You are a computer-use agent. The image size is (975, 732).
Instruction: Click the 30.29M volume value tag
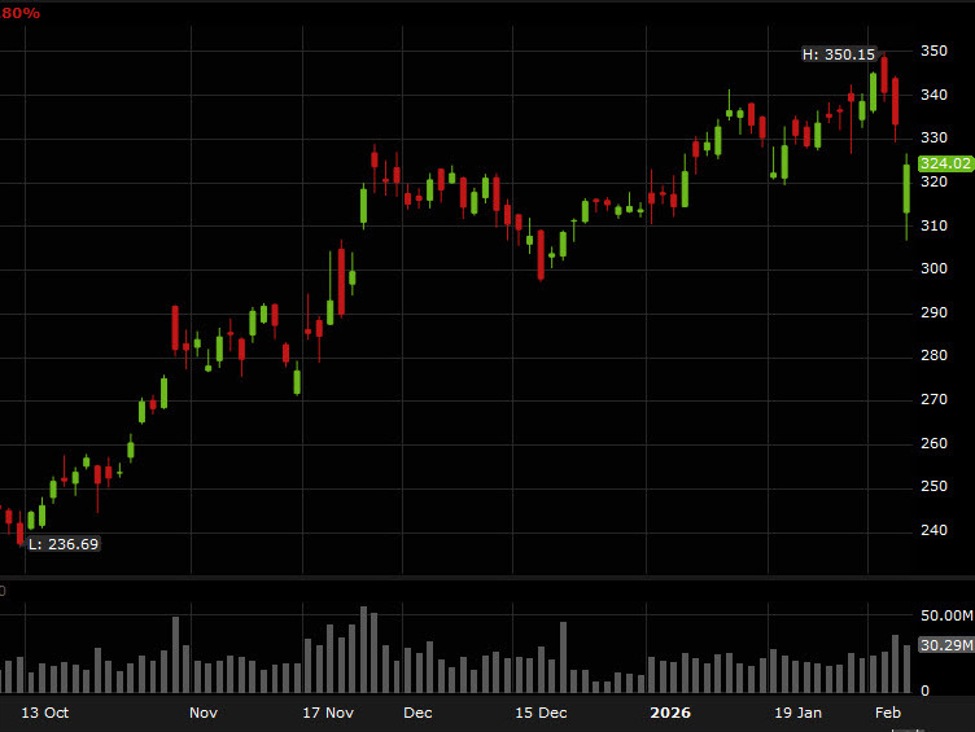tap(945, 645)
